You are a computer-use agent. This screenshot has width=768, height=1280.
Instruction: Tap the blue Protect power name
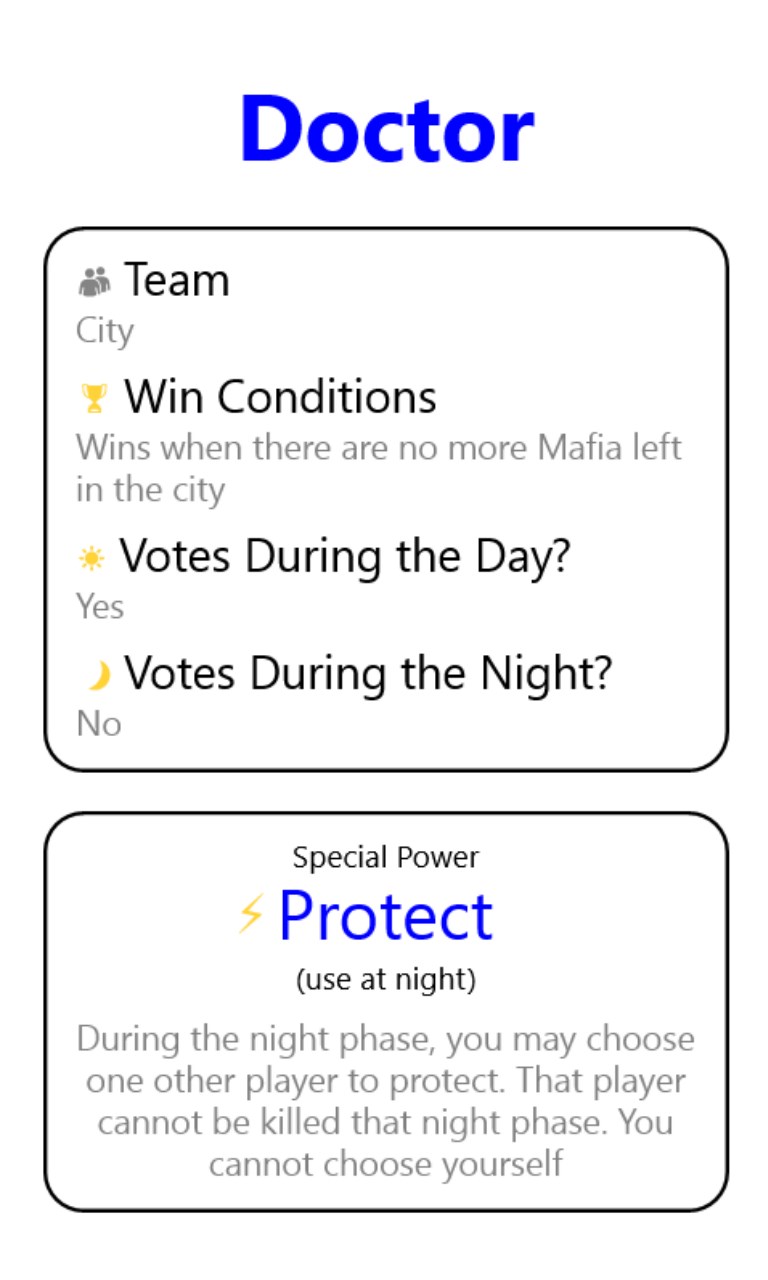(386, 916)
